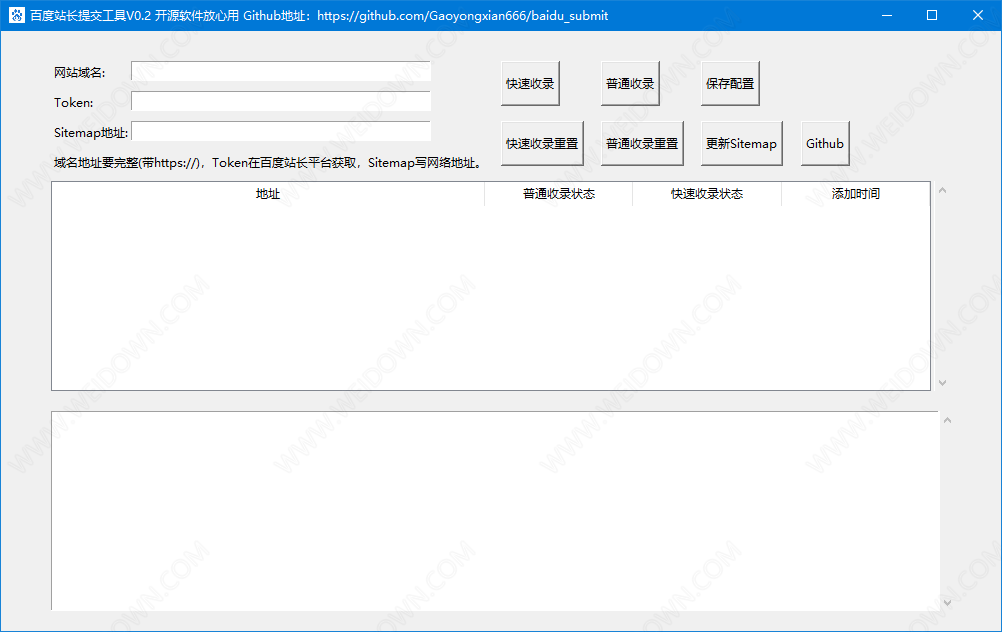Focus the 网站域名 input field
This screenshot has height=632, width=1002.
(x=281, y=71)
